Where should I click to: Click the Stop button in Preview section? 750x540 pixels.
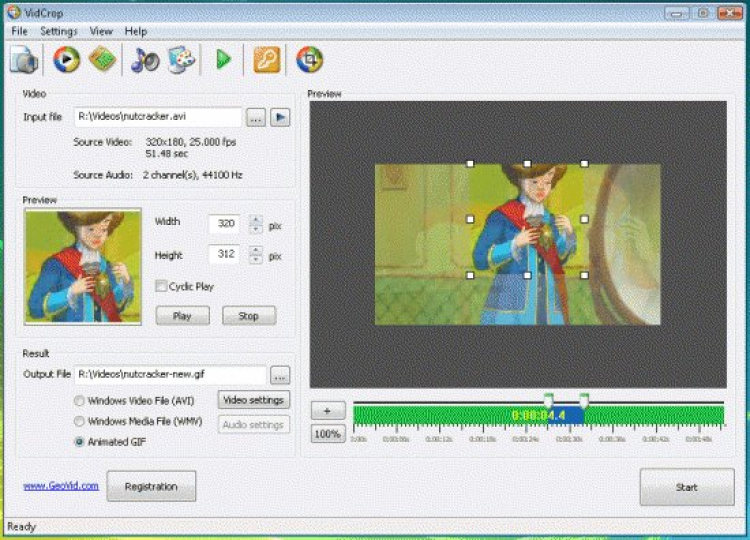[x=249, y=316]
